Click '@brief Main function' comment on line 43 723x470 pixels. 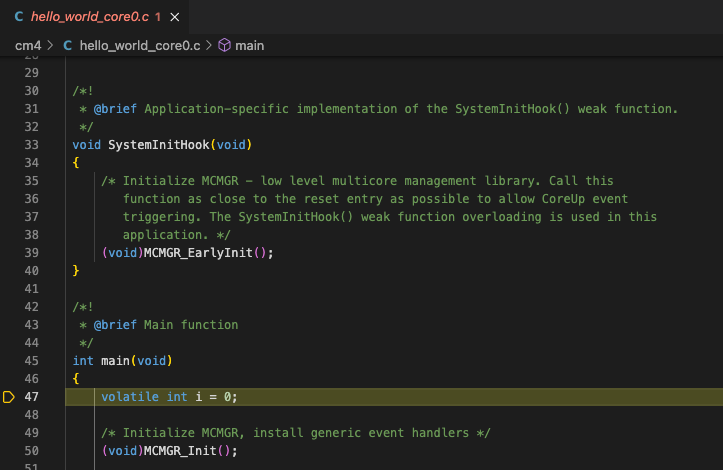(x=166, y=325)
